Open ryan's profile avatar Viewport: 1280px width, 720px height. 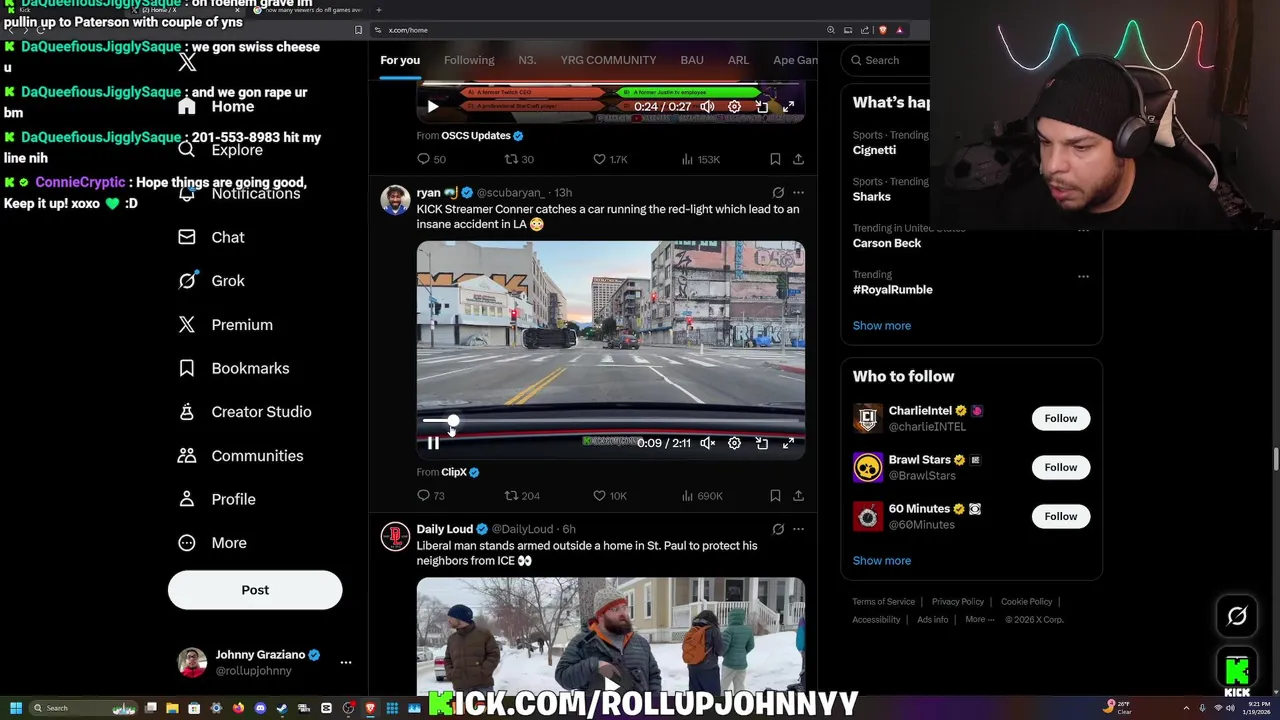click(395, 199)
